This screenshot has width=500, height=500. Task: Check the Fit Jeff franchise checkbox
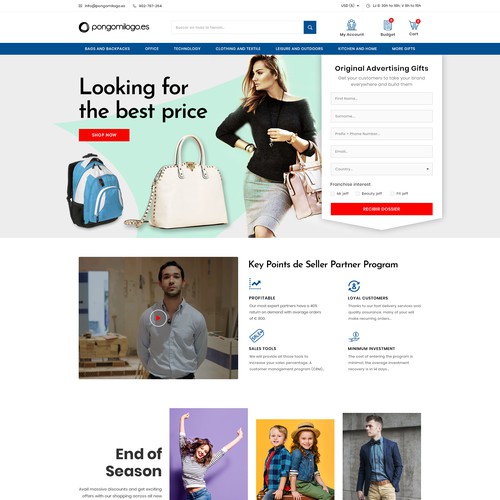click(392, 194)
